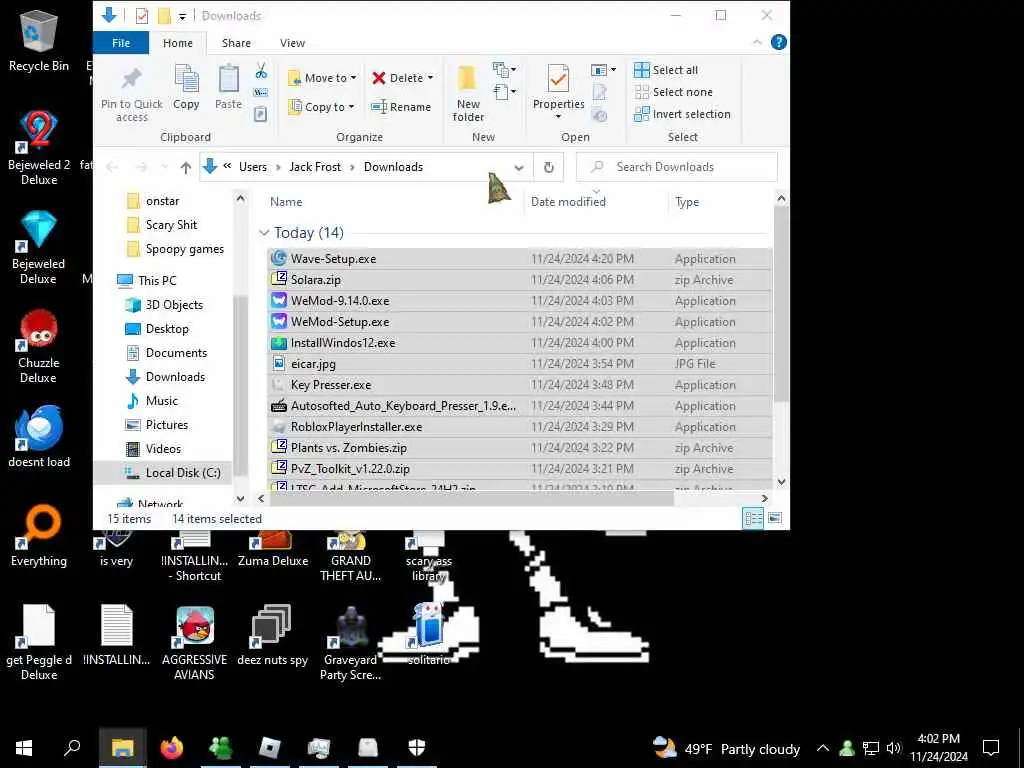Select Scary Shit folder in navigation pane
Screen dimensions: 1024x768
click(171, 225)
